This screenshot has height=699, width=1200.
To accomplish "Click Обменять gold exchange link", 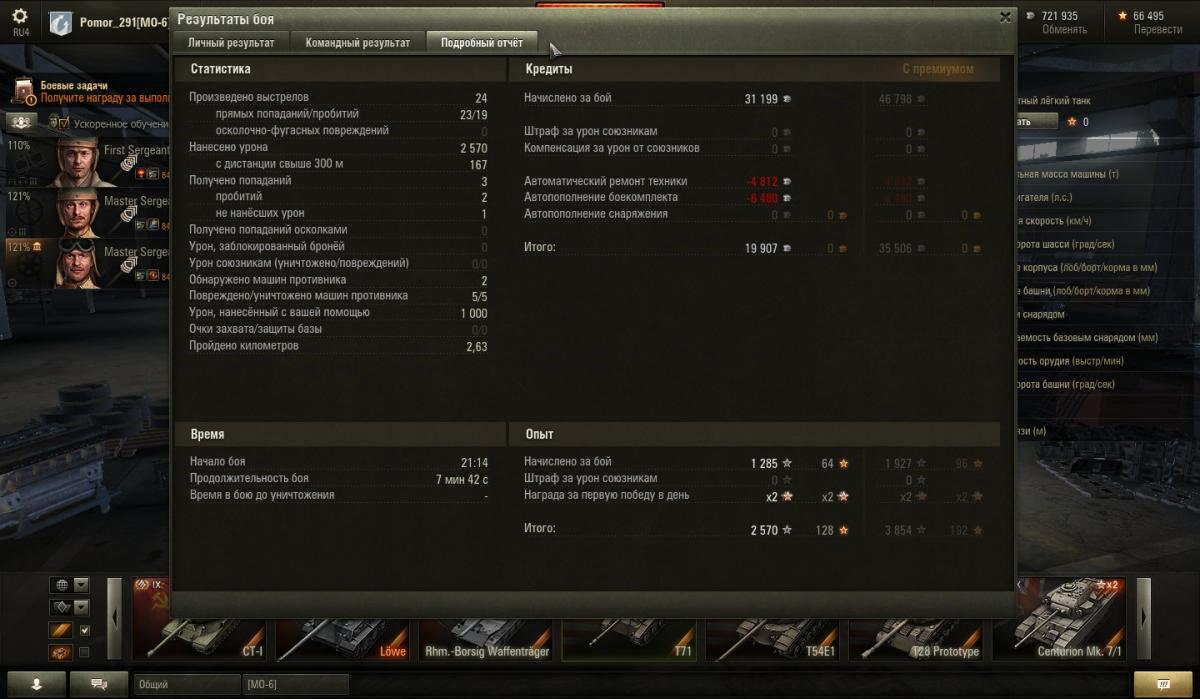I will [1064, 29].
